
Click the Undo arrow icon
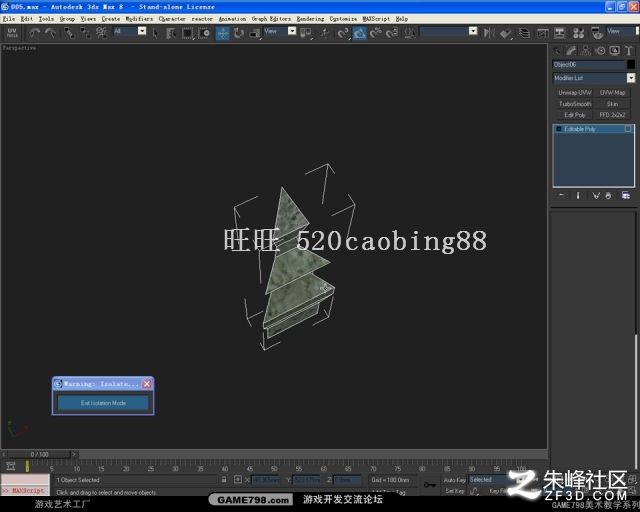pos(34,33)
